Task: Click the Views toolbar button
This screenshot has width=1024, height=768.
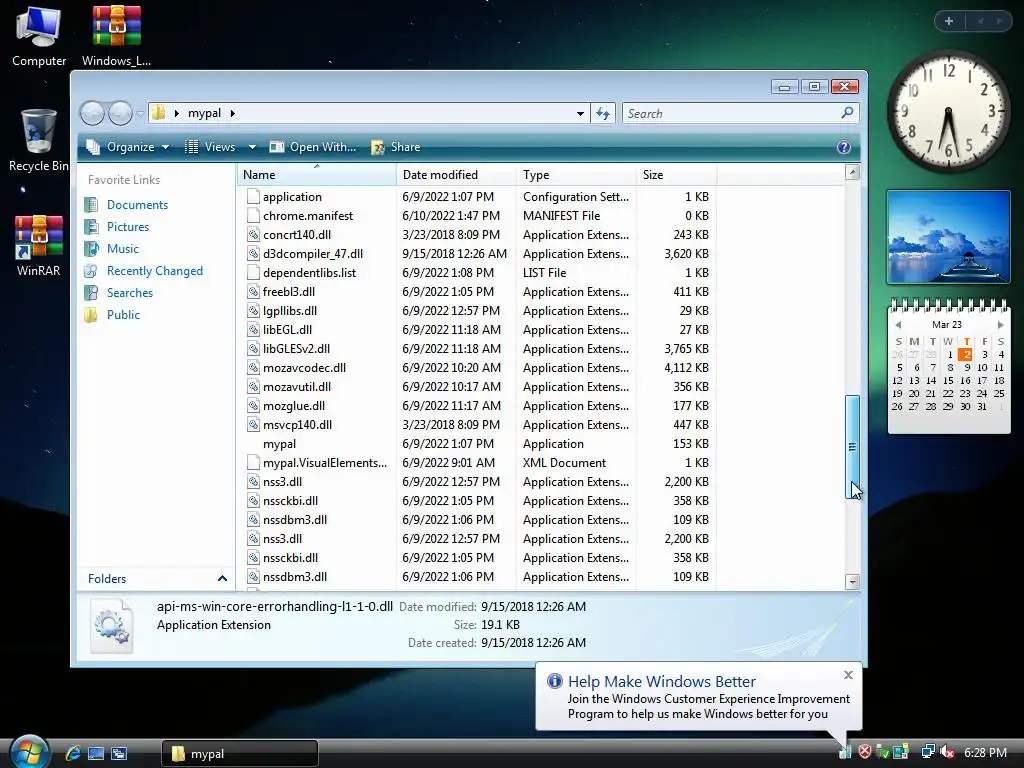Action: tap(211, 147)
